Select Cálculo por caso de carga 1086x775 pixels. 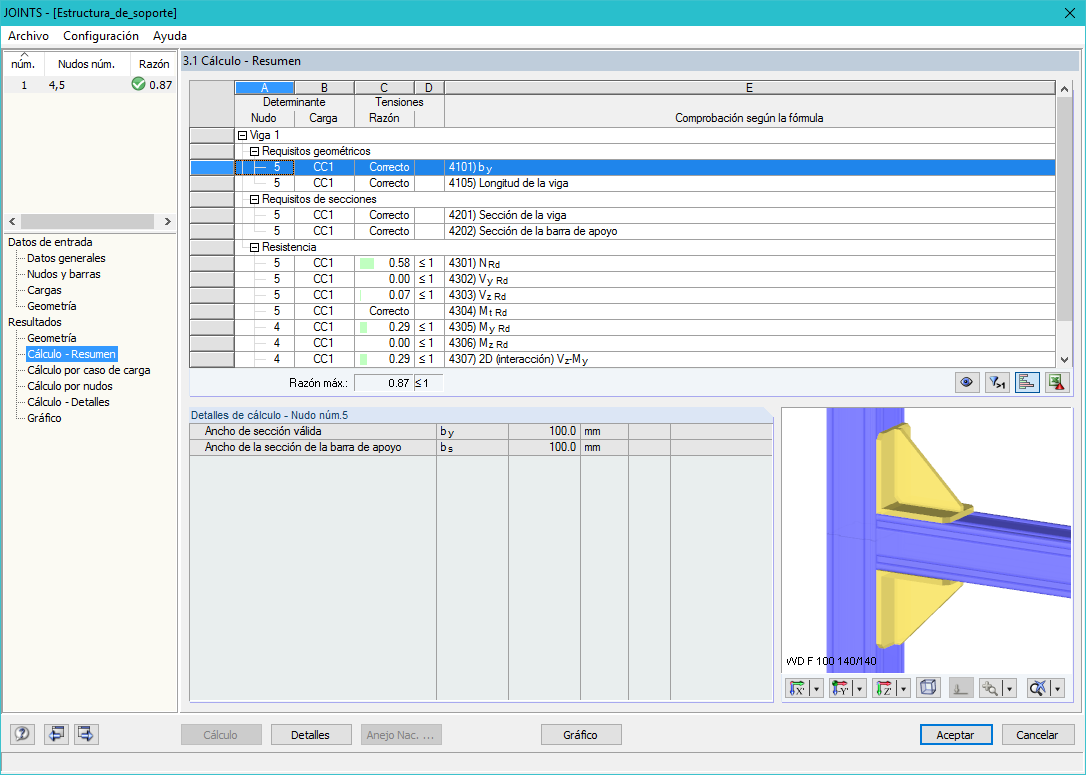pyautogui.click(x=89, y=370)
